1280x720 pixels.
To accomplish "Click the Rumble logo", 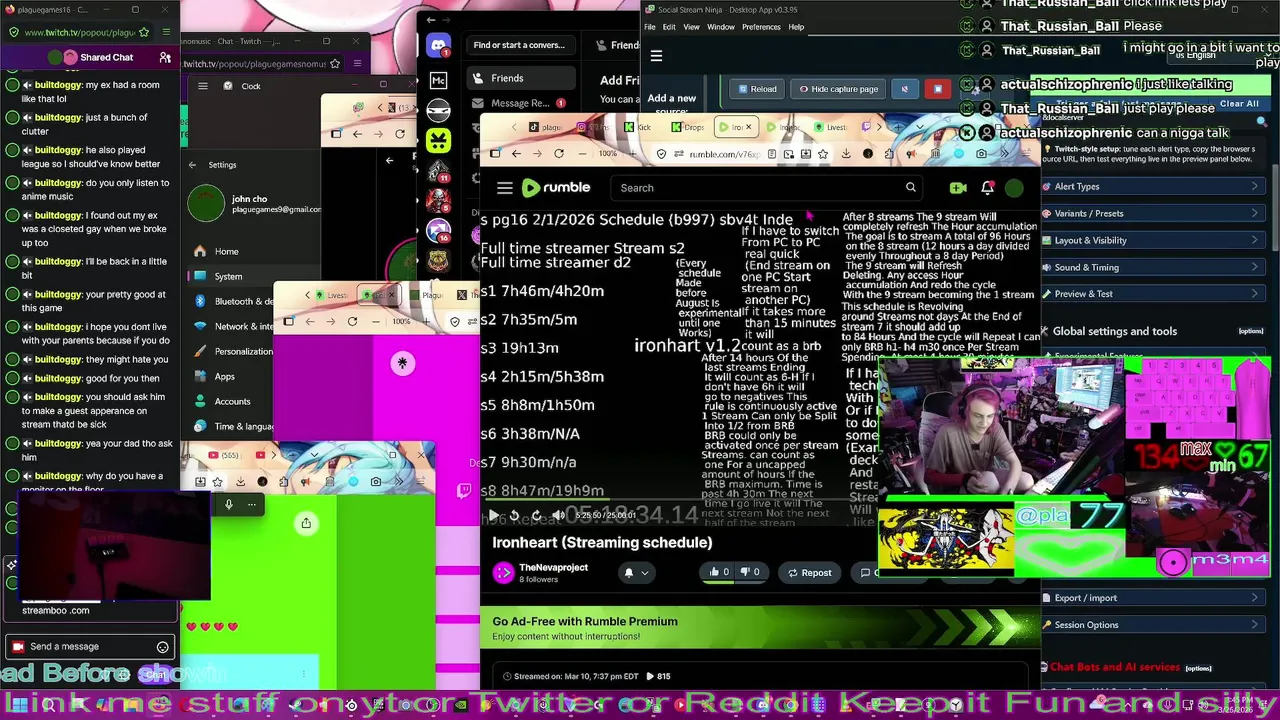I will pyautogui.click(x=556, y=187).
